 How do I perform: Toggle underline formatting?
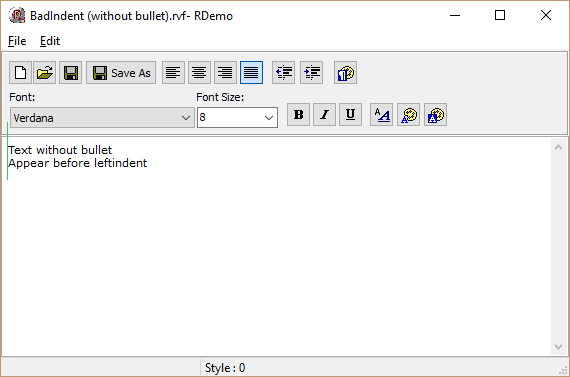[x=350, y=115]
